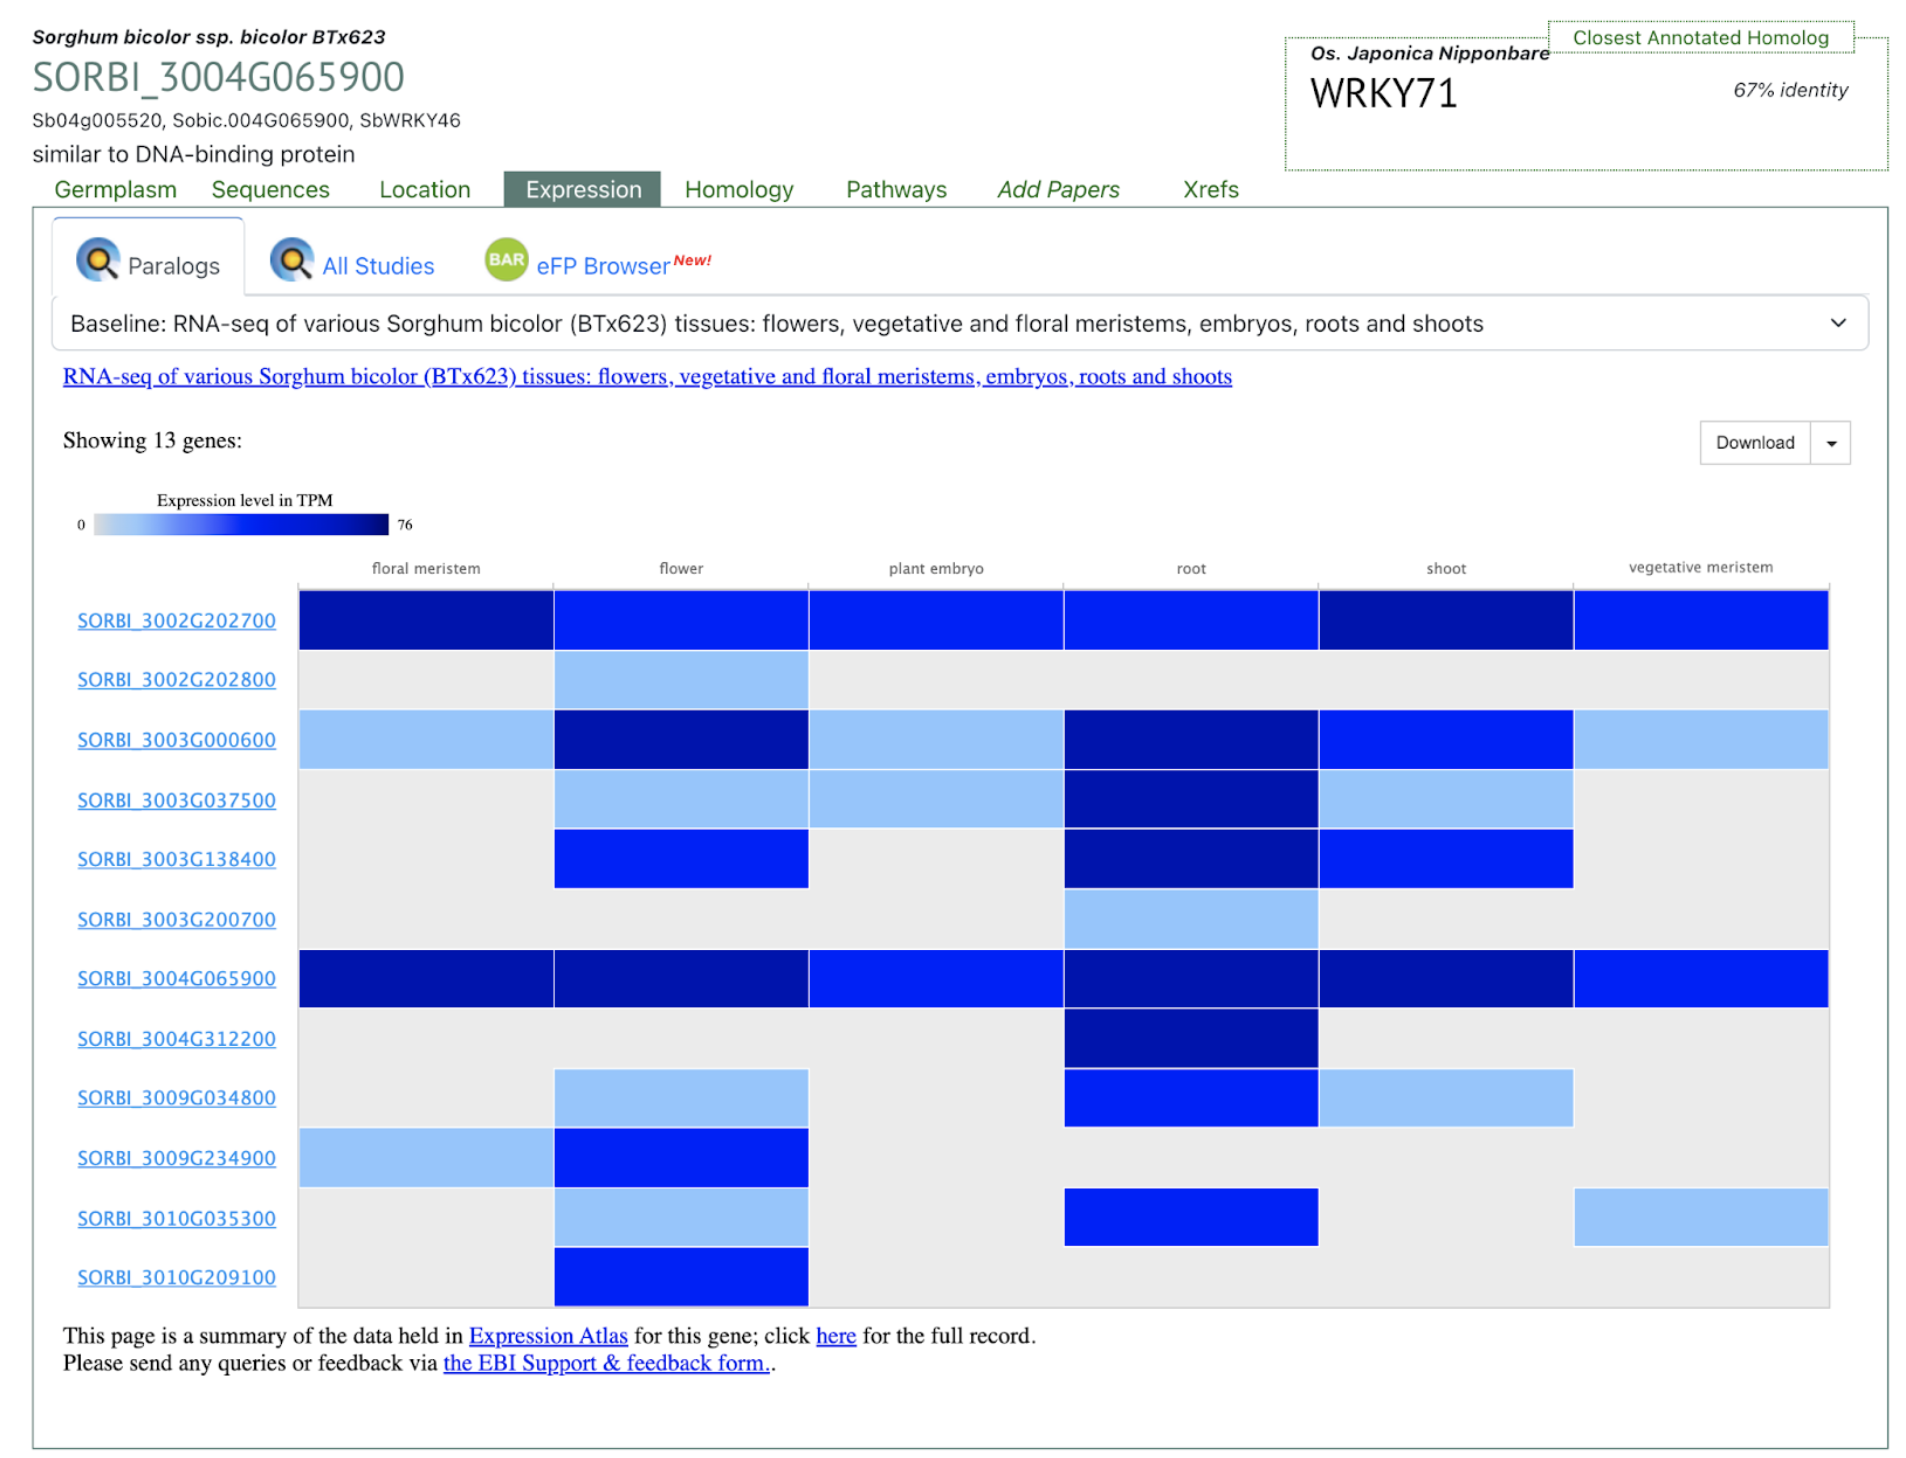Image resolution: width=1906 pixels, height=1458 pixels.
Task: Go to the Add Papers tab
Action: [x=1057, y=190]
